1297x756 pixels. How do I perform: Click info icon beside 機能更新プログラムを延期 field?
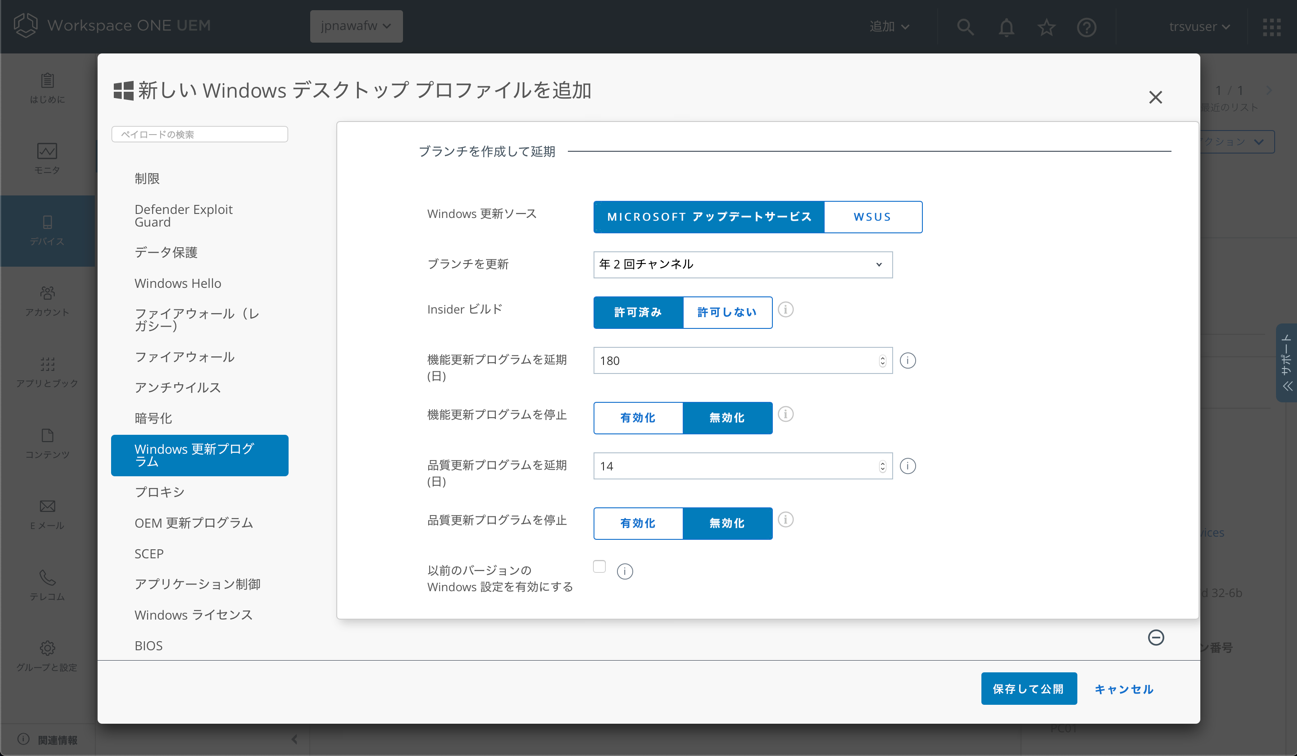point(908,361)
